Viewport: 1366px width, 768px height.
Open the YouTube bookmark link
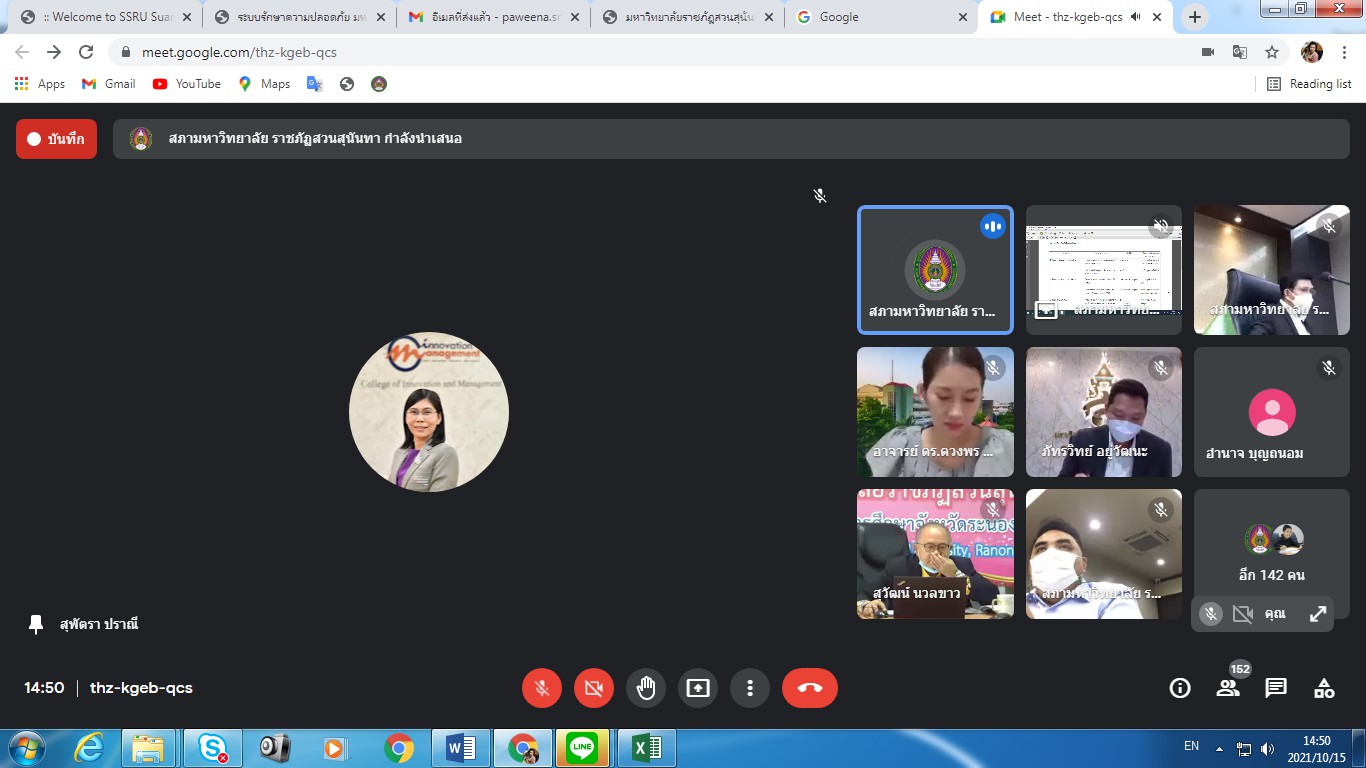pyautogui.click(x=187, y=84)
